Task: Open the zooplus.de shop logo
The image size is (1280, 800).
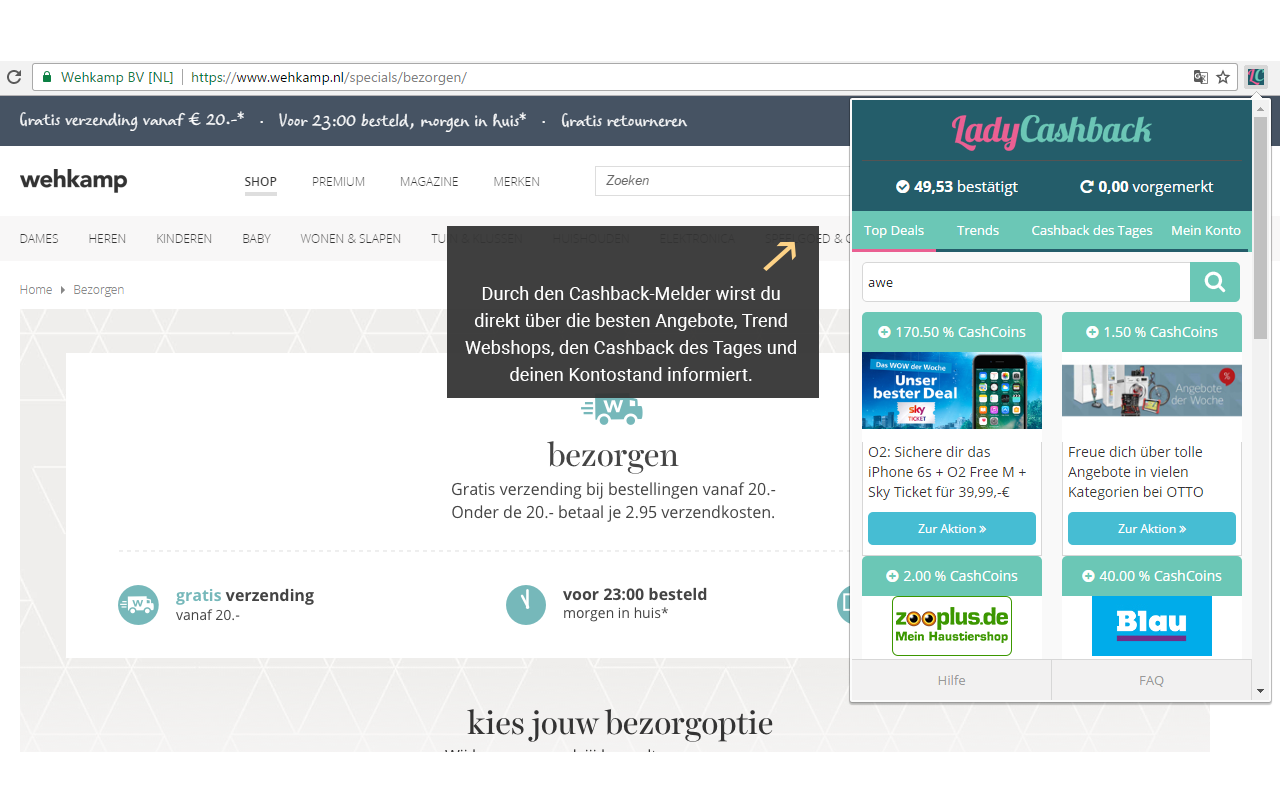Action: tap(952, 626)
